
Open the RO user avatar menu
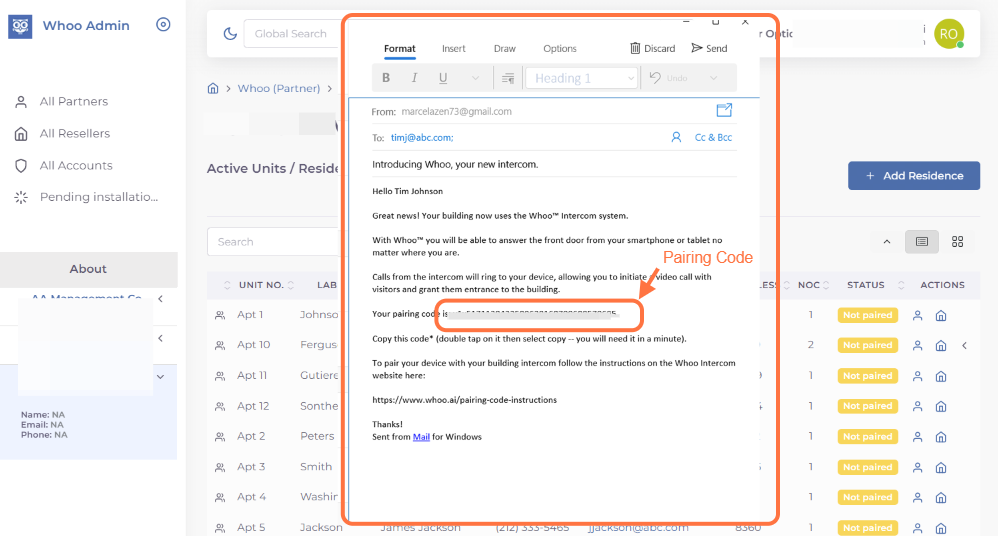948,34
